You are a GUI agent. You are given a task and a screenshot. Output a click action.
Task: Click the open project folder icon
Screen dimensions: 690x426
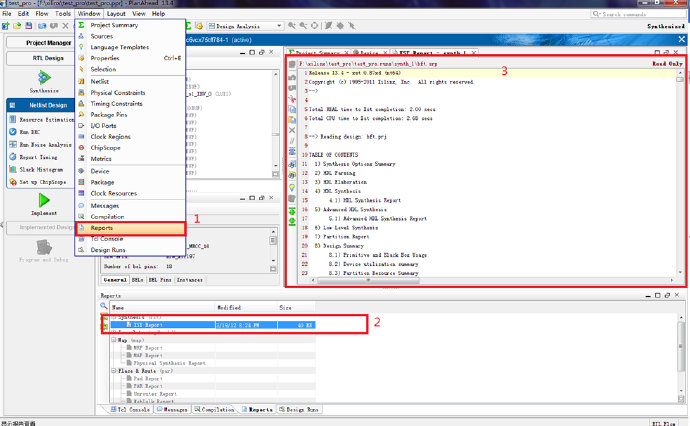(x=17, y=26)
